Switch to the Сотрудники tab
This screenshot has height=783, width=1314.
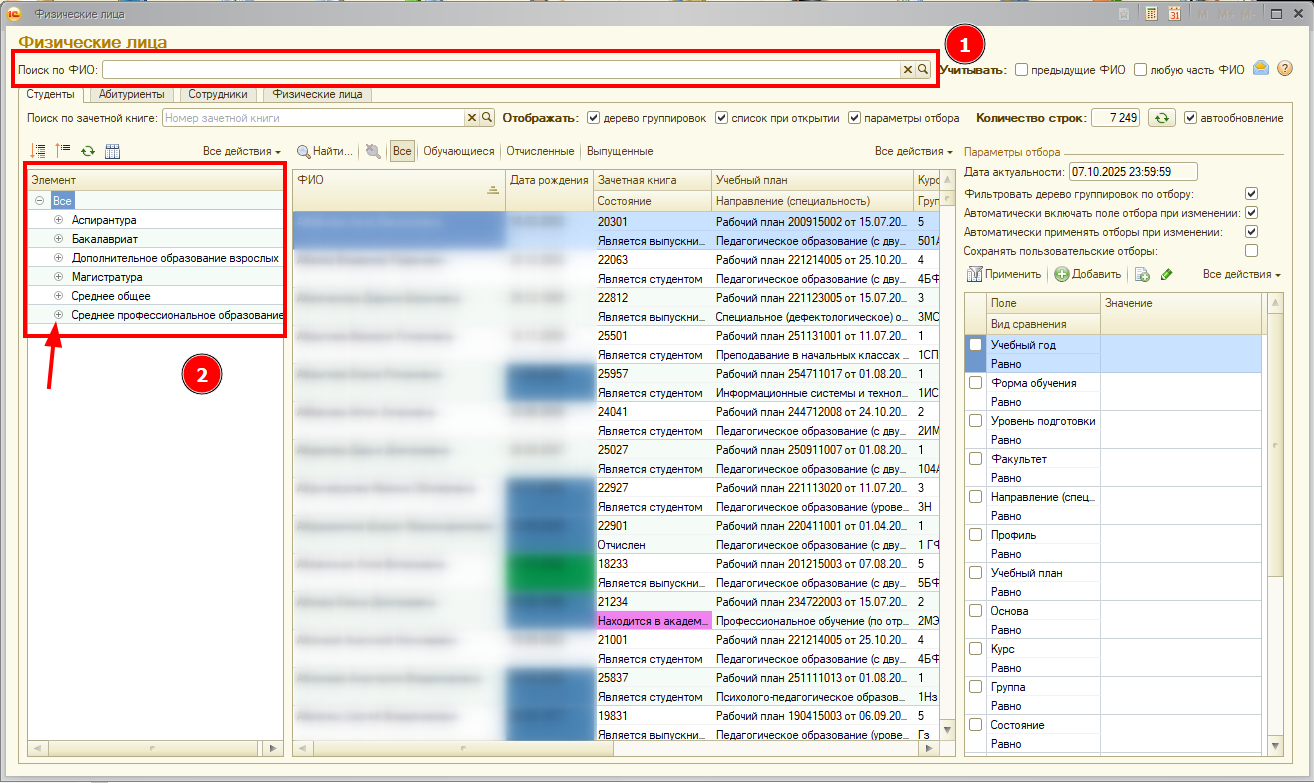pyautogui.click(x=218, y=94)
